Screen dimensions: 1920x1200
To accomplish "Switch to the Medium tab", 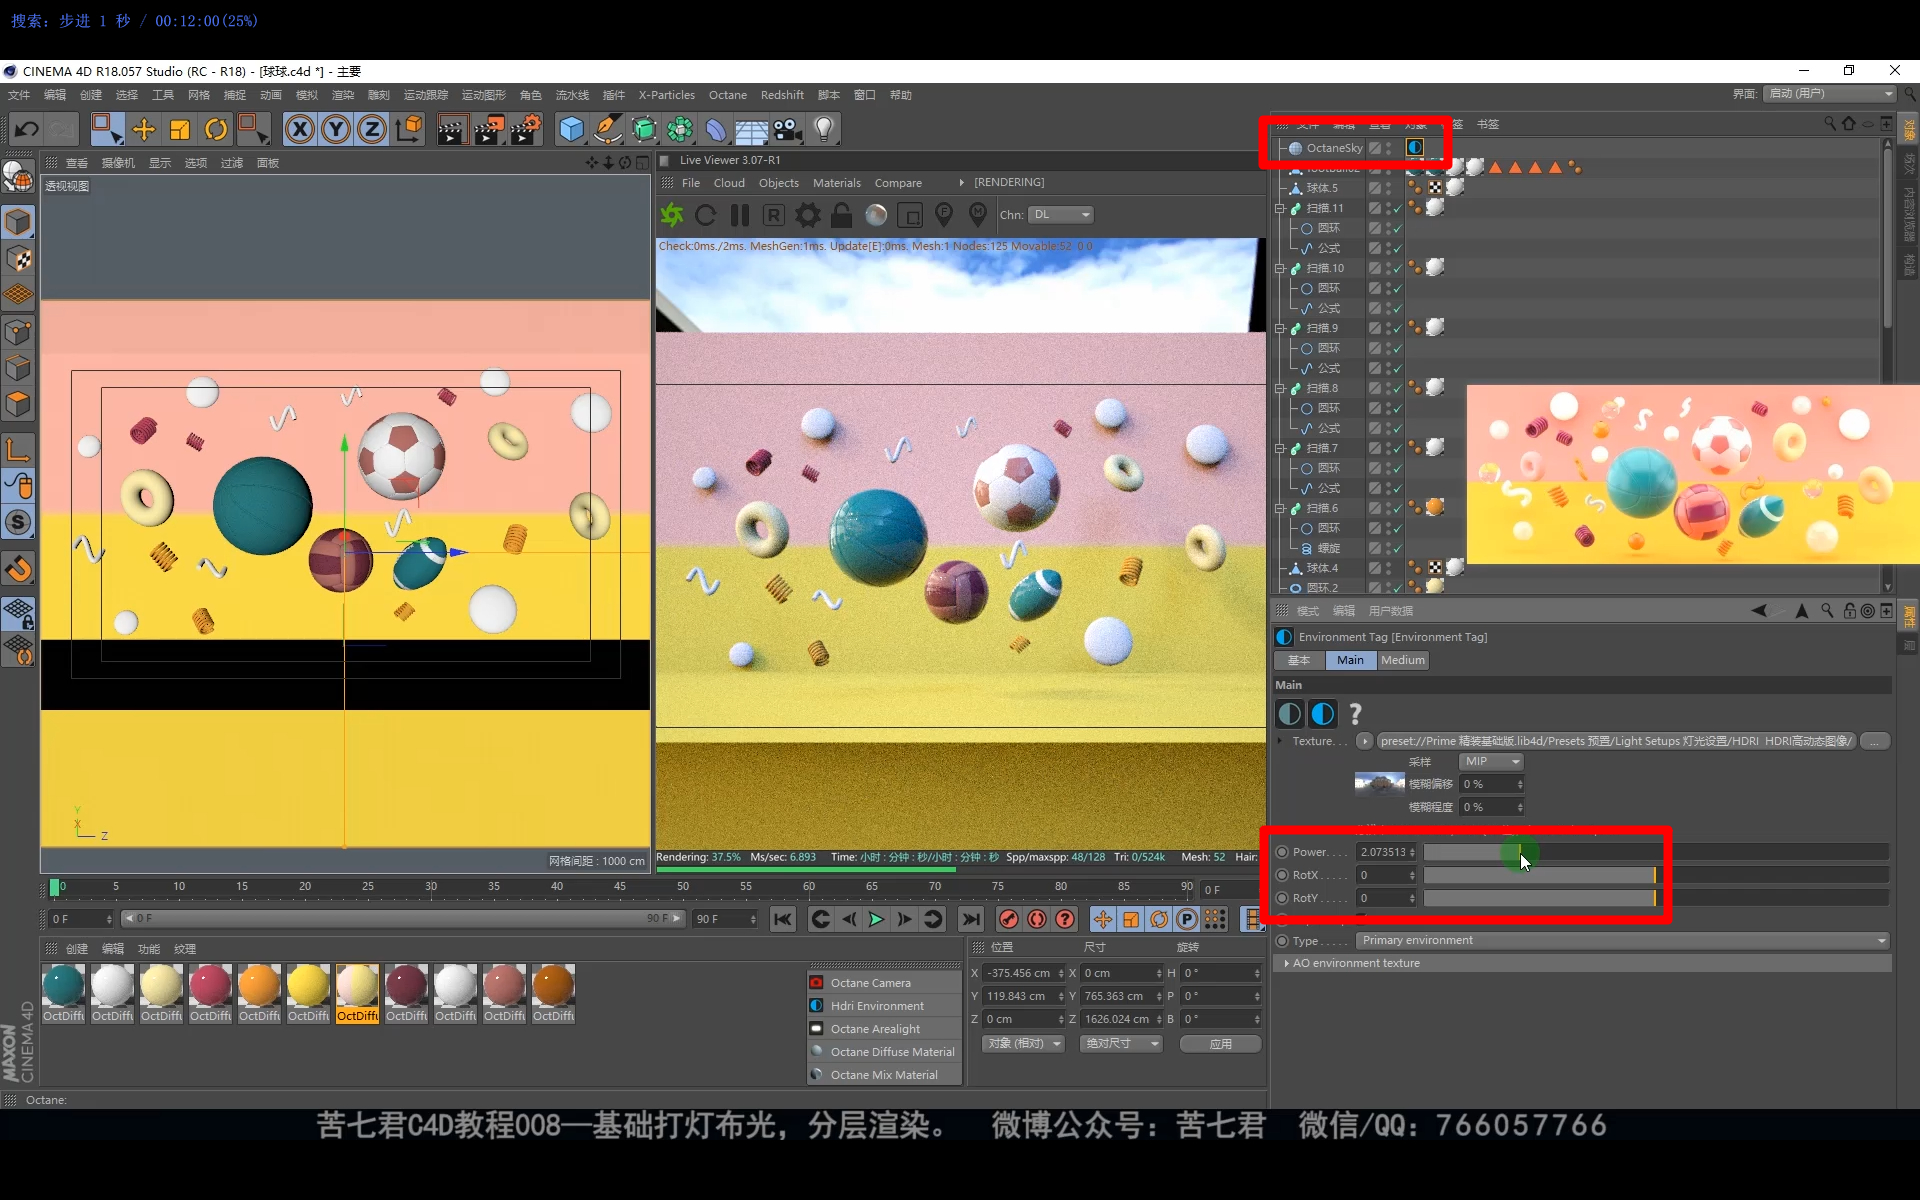I will tap(1402, 660).
